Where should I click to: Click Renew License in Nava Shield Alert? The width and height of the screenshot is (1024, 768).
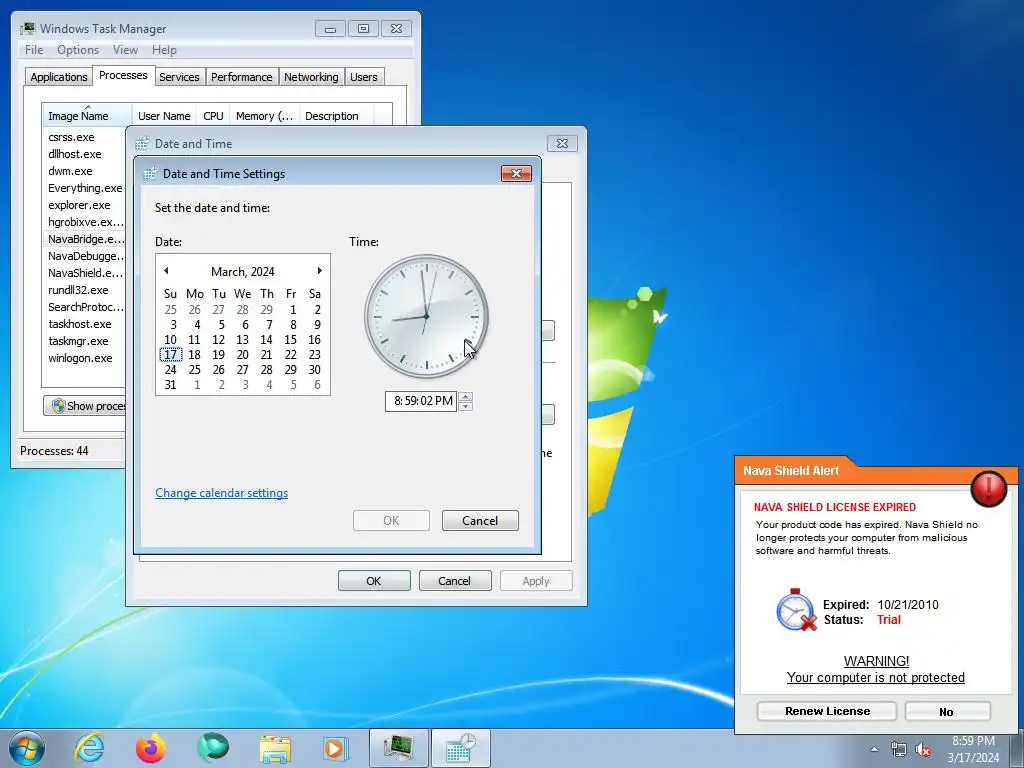(x=827, y=711)
